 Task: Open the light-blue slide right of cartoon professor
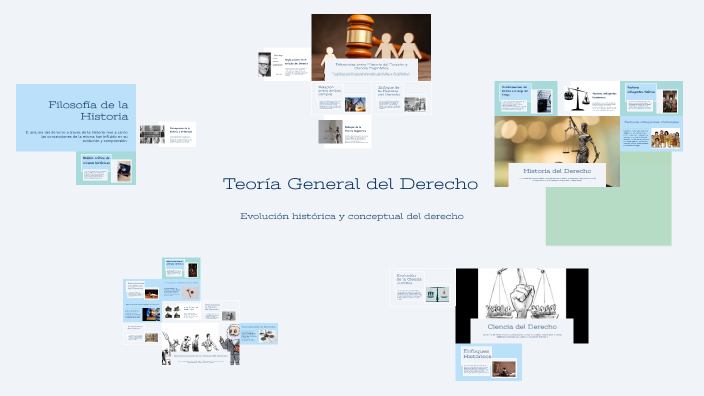click(x=259, y=334)
